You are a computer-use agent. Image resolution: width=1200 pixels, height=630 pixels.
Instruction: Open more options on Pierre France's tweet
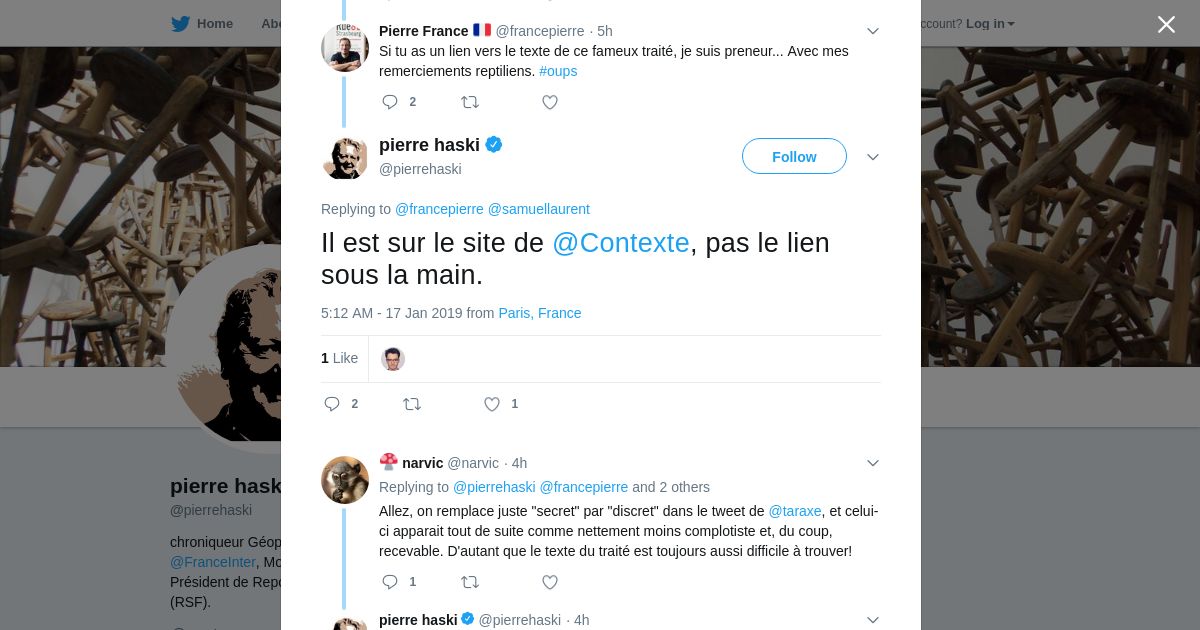click(872, 31)
